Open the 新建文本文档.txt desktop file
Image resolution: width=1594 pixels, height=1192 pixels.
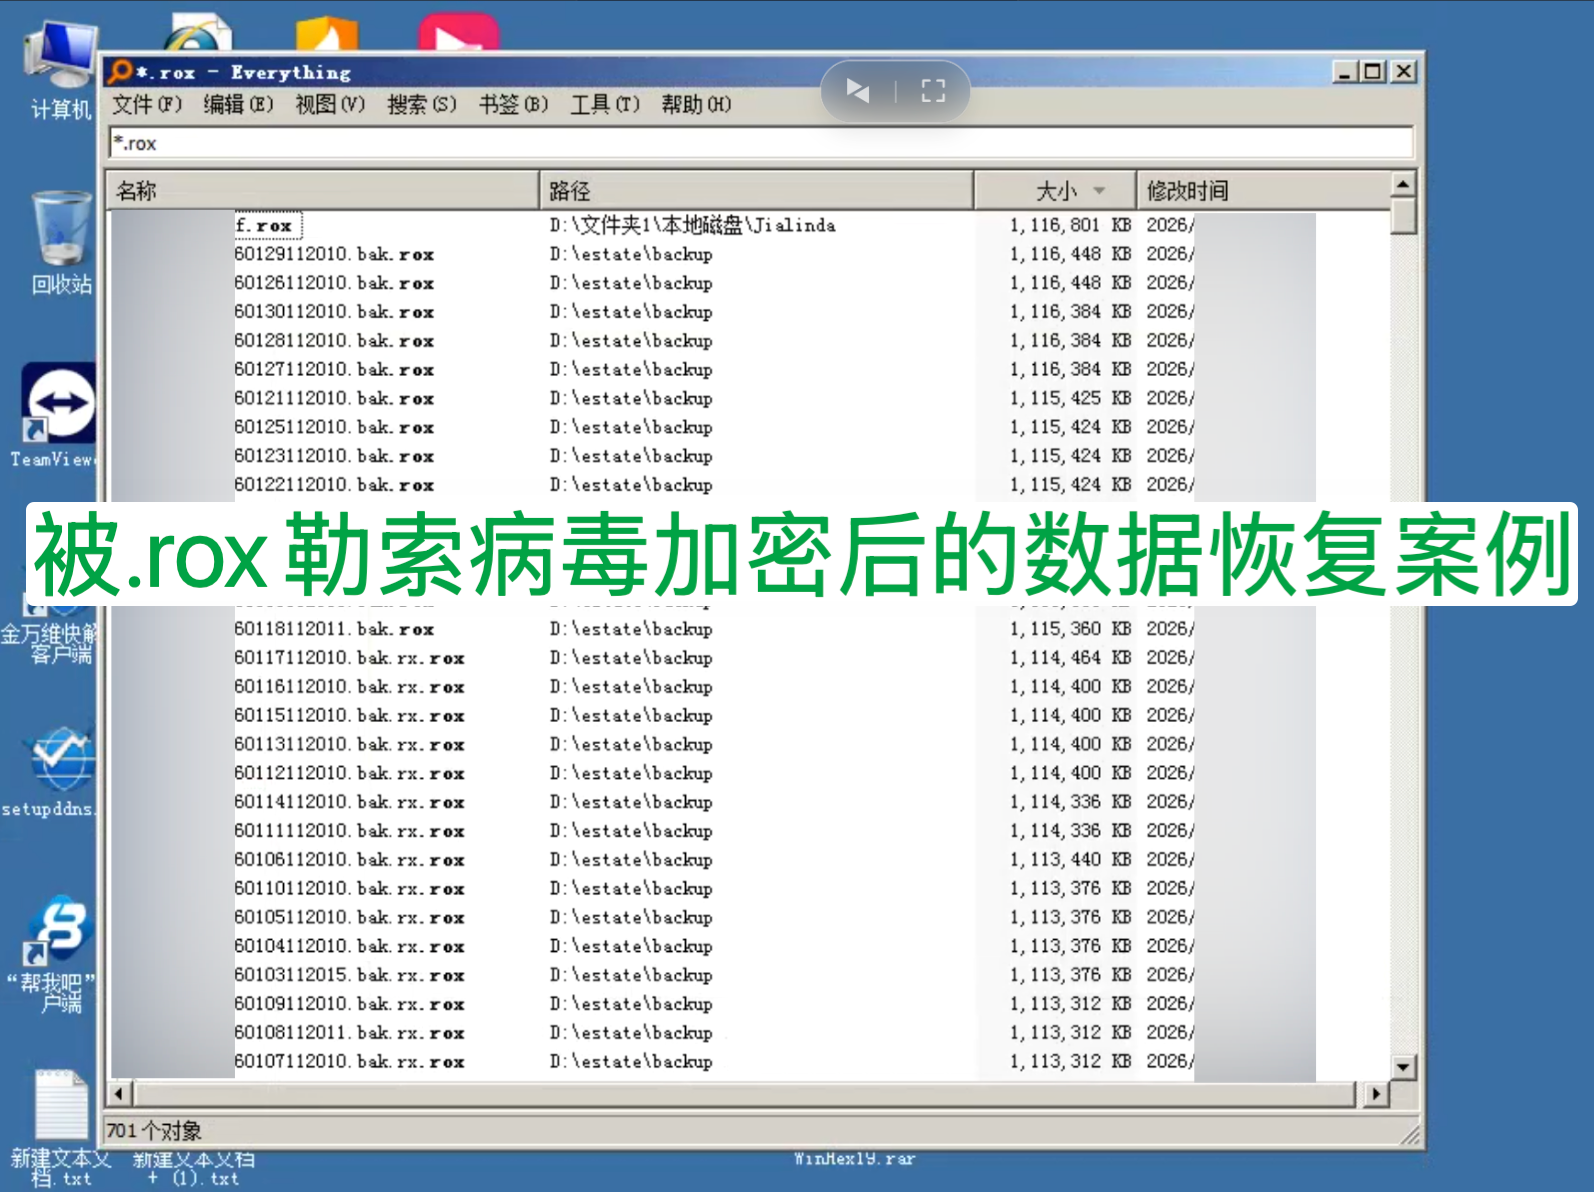(61, 1128)
